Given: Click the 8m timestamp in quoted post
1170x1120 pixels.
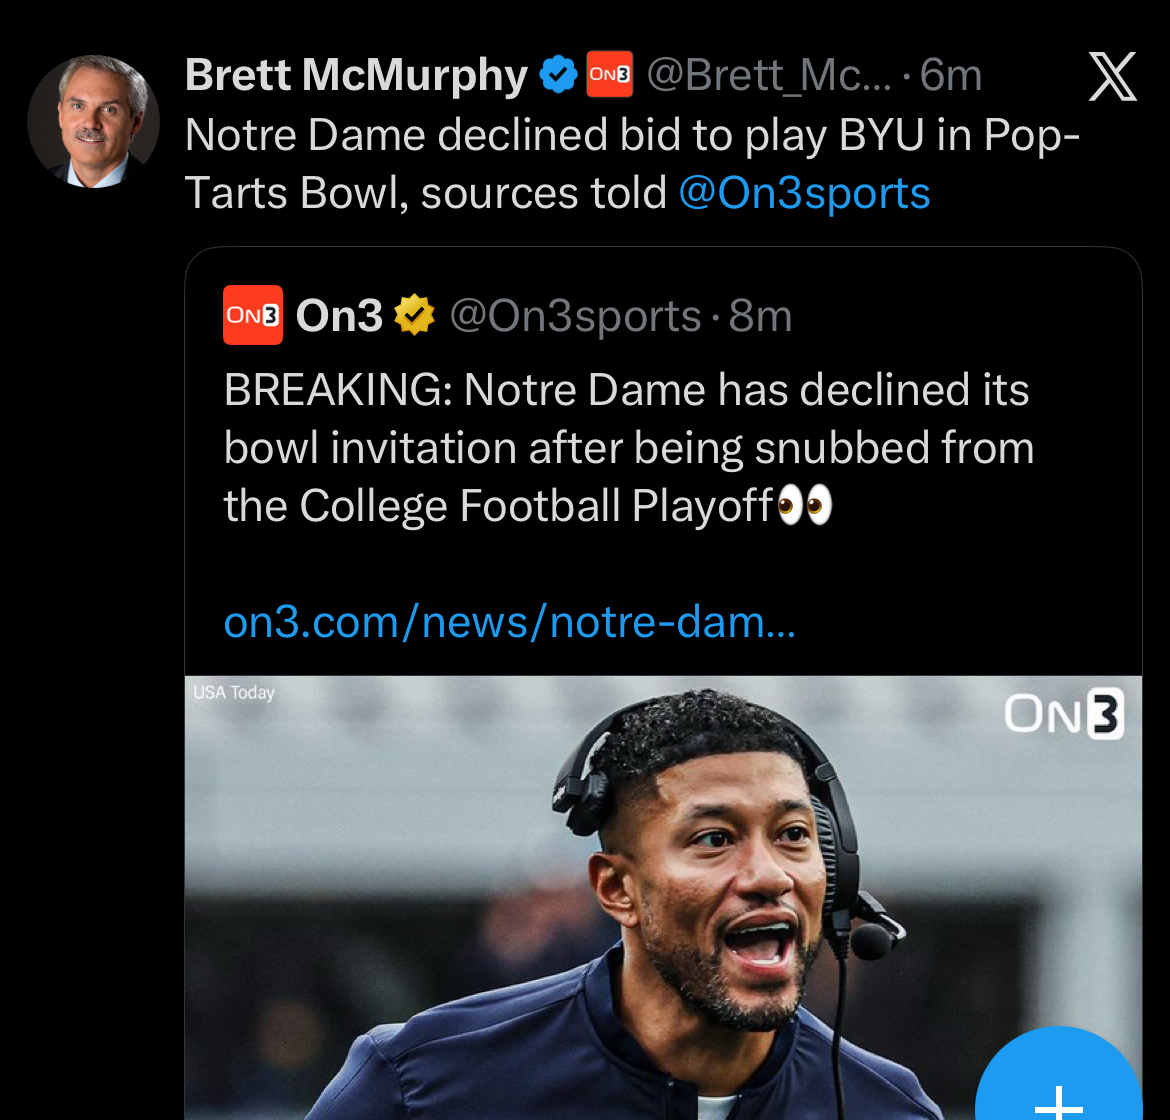Looking at the screenshot, I should 760,316.
